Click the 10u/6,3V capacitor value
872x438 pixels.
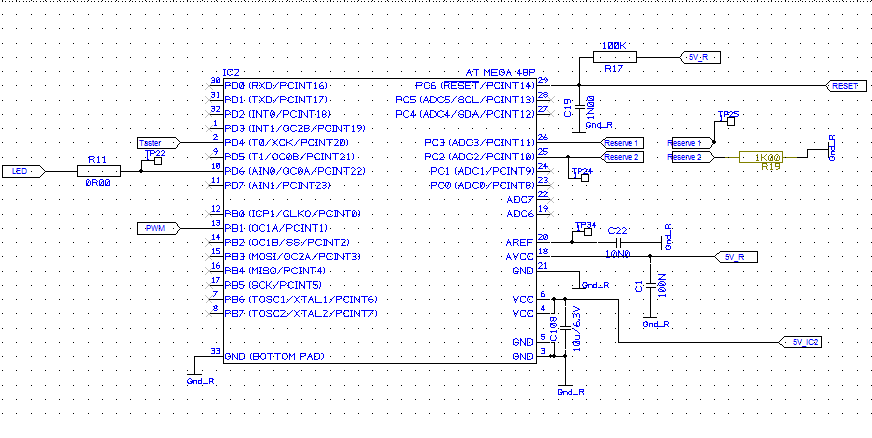[x=577, y=328]
